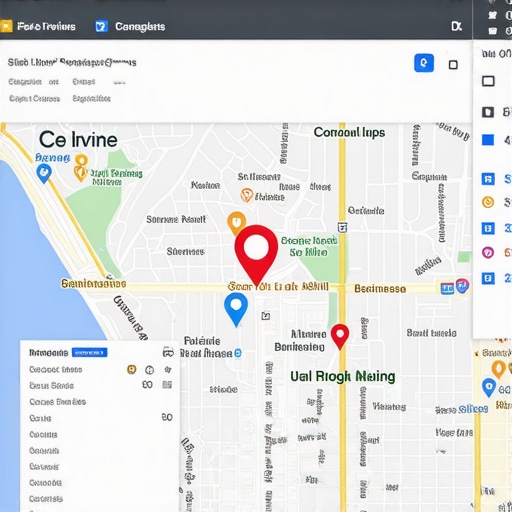Viewport: 512px width, 512px height.
Task: Open the first header tab next to the yellow icon
Action: tap(46, 27)
